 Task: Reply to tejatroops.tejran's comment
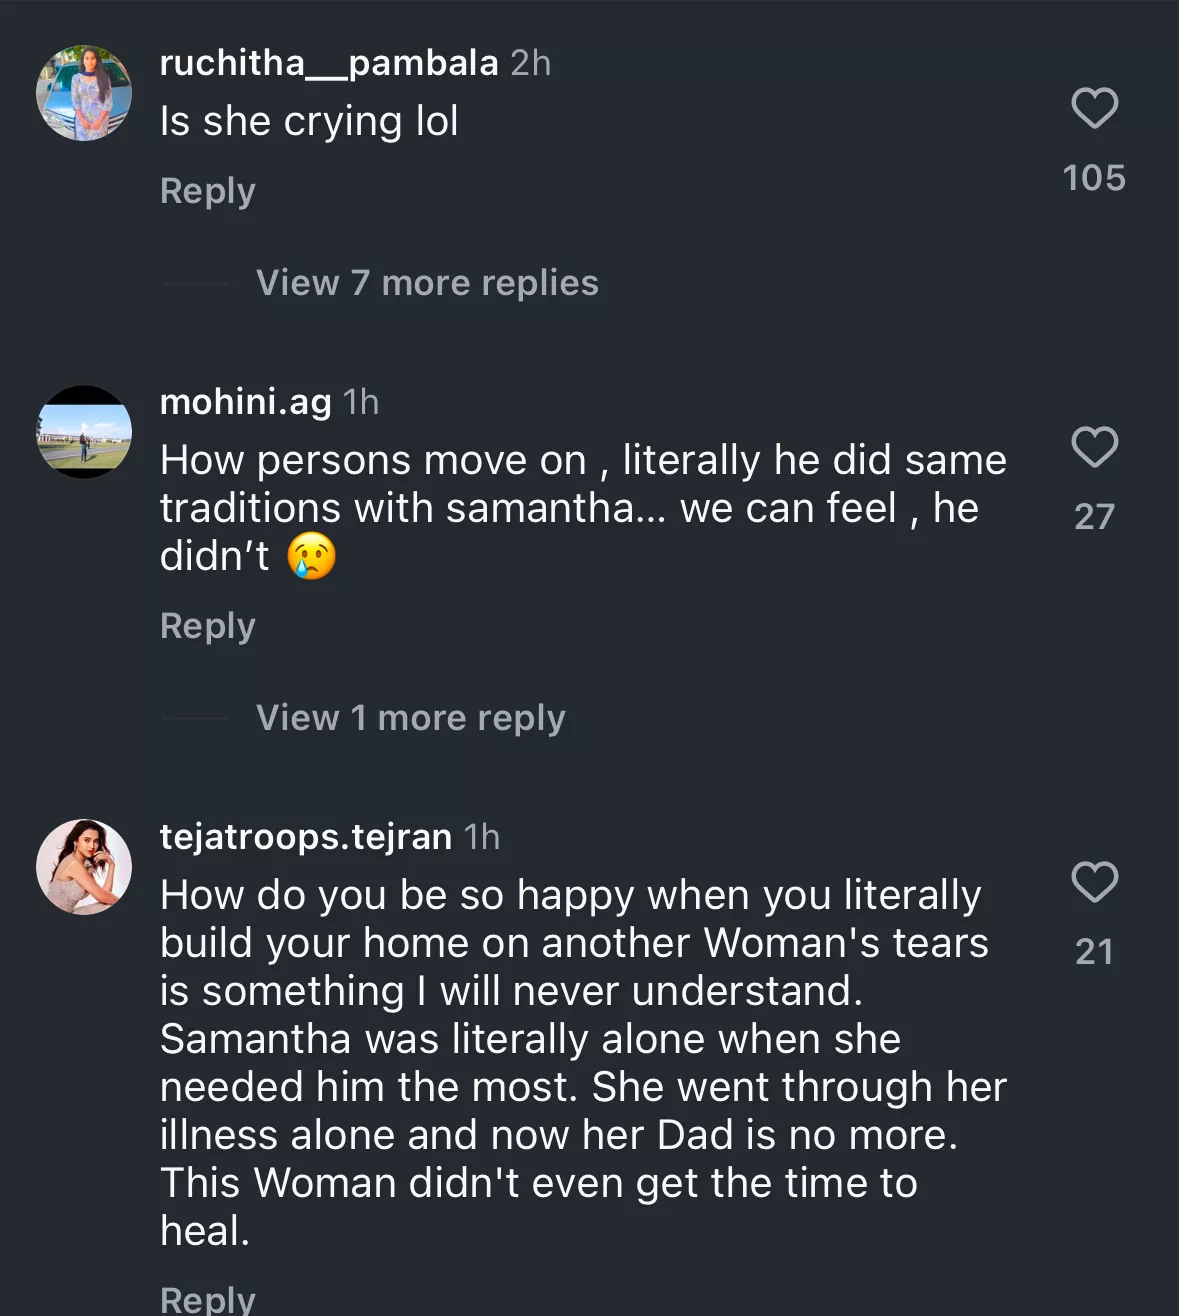point(208,1298)
